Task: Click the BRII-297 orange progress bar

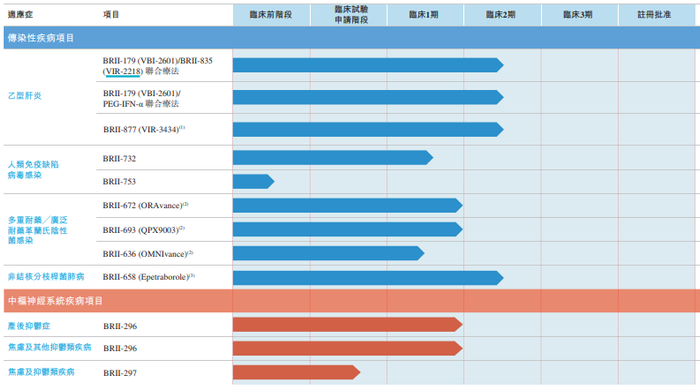Action: [x=296, y=372]
